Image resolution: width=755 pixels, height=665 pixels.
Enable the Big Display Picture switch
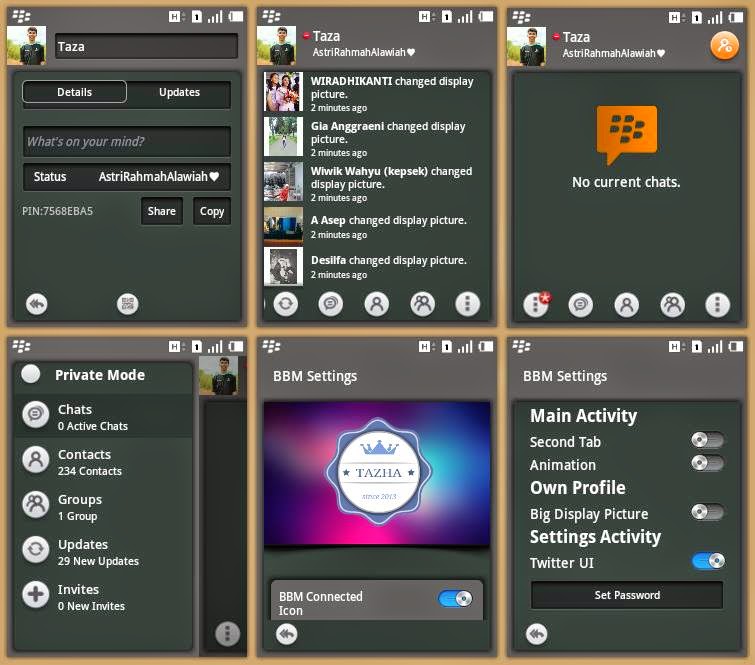[707, 512]
